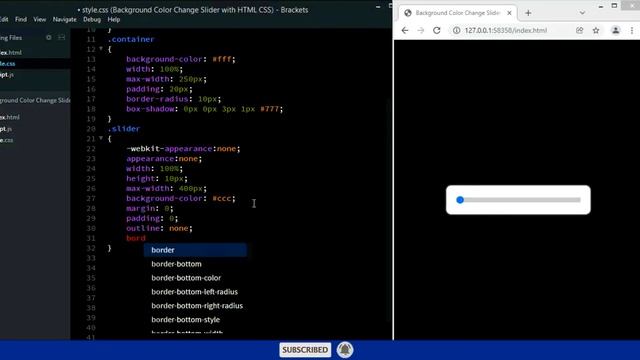Open the project name dropdown in sidebar
The height and width of the screenshot is (360, 640).
coord(35,100)
